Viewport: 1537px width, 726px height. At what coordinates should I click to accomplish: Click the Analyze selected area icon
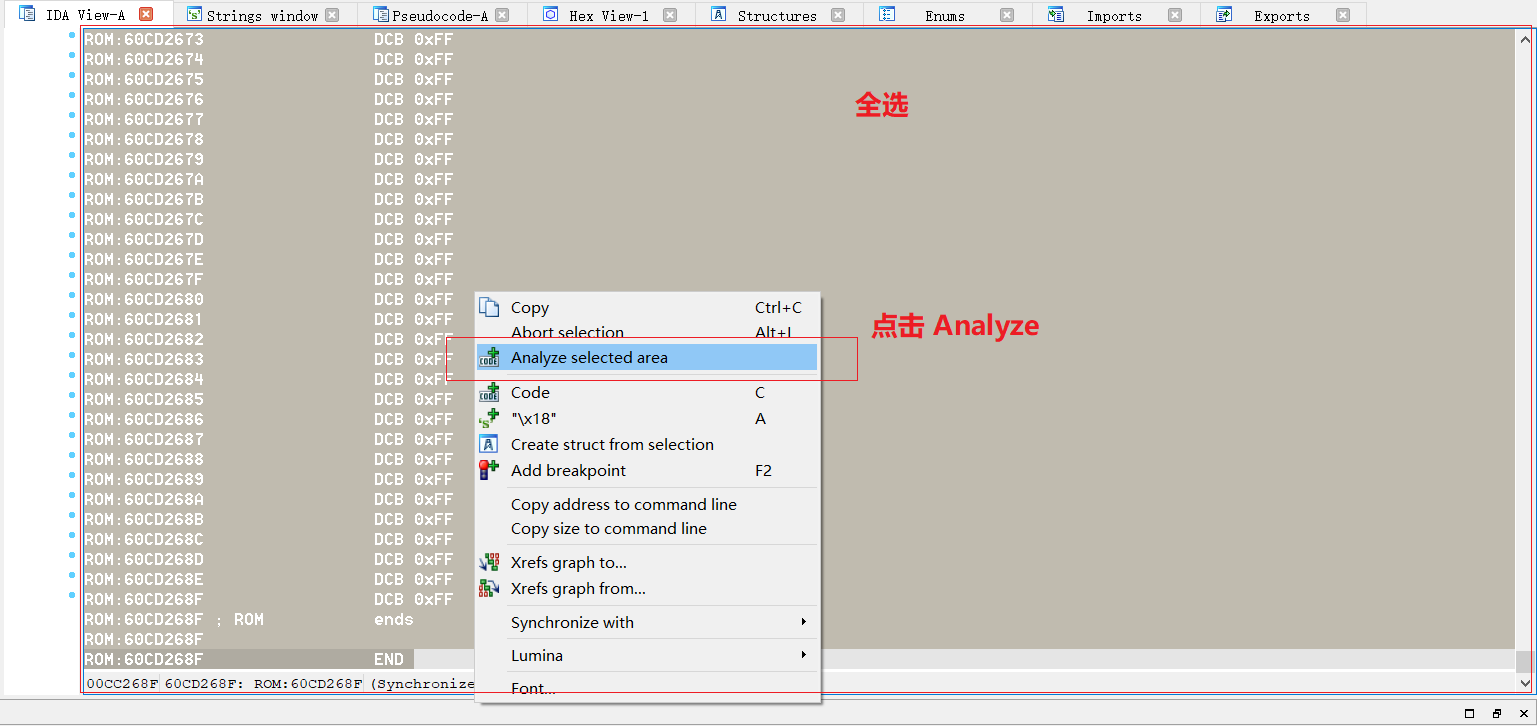(x=489, y=358)
